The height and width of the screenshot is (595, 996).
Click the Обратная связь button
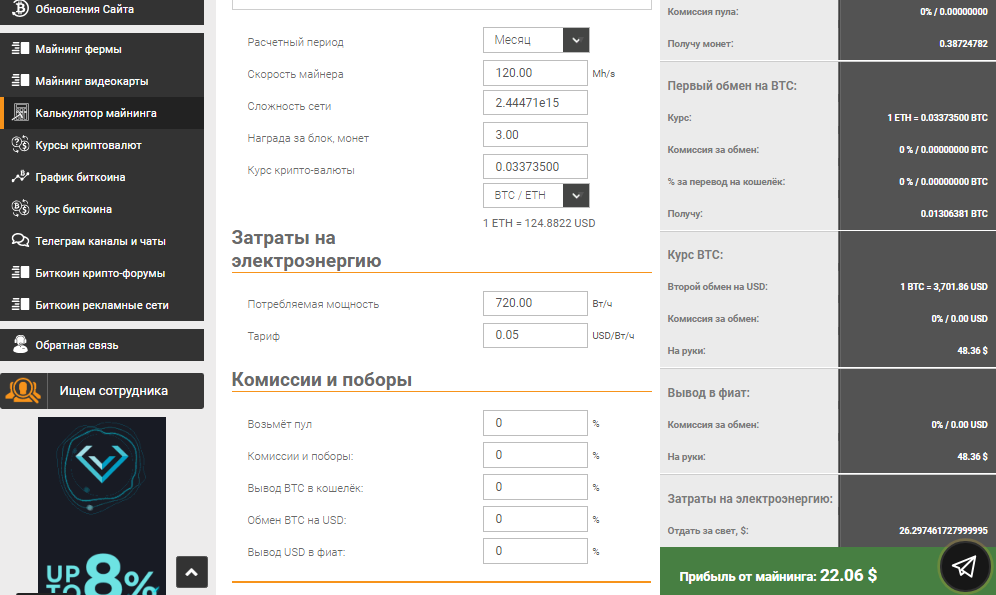(x=102, y=345)
